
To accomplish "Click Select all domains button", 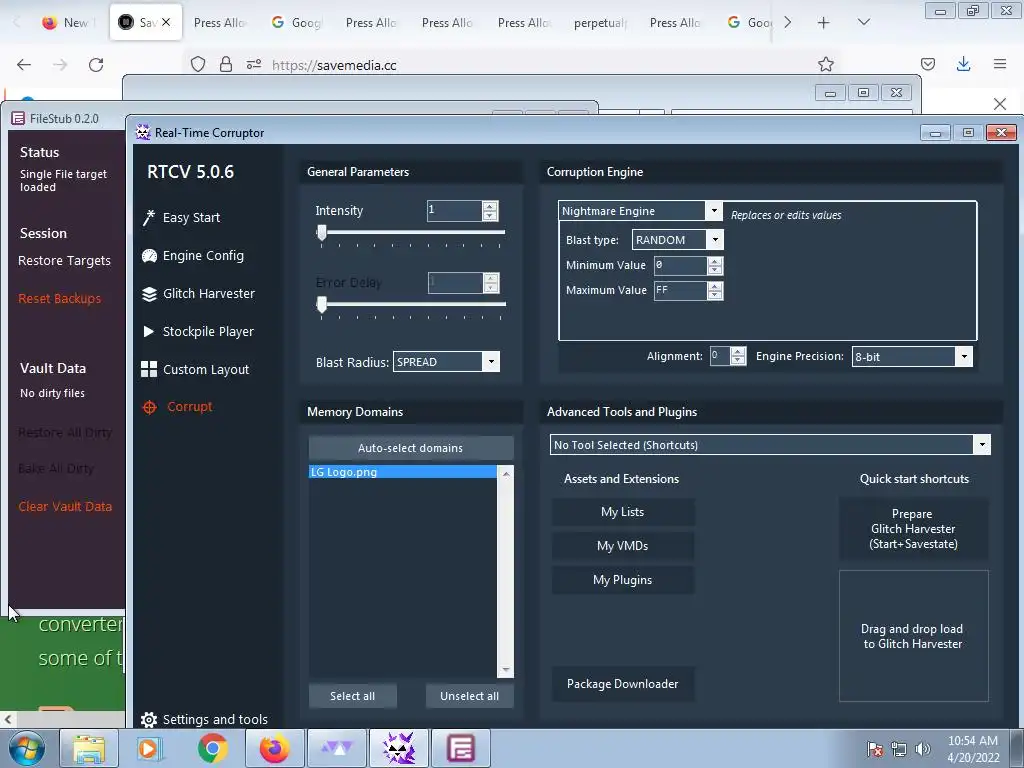I will pyautogui.click(x=353, y=696).
